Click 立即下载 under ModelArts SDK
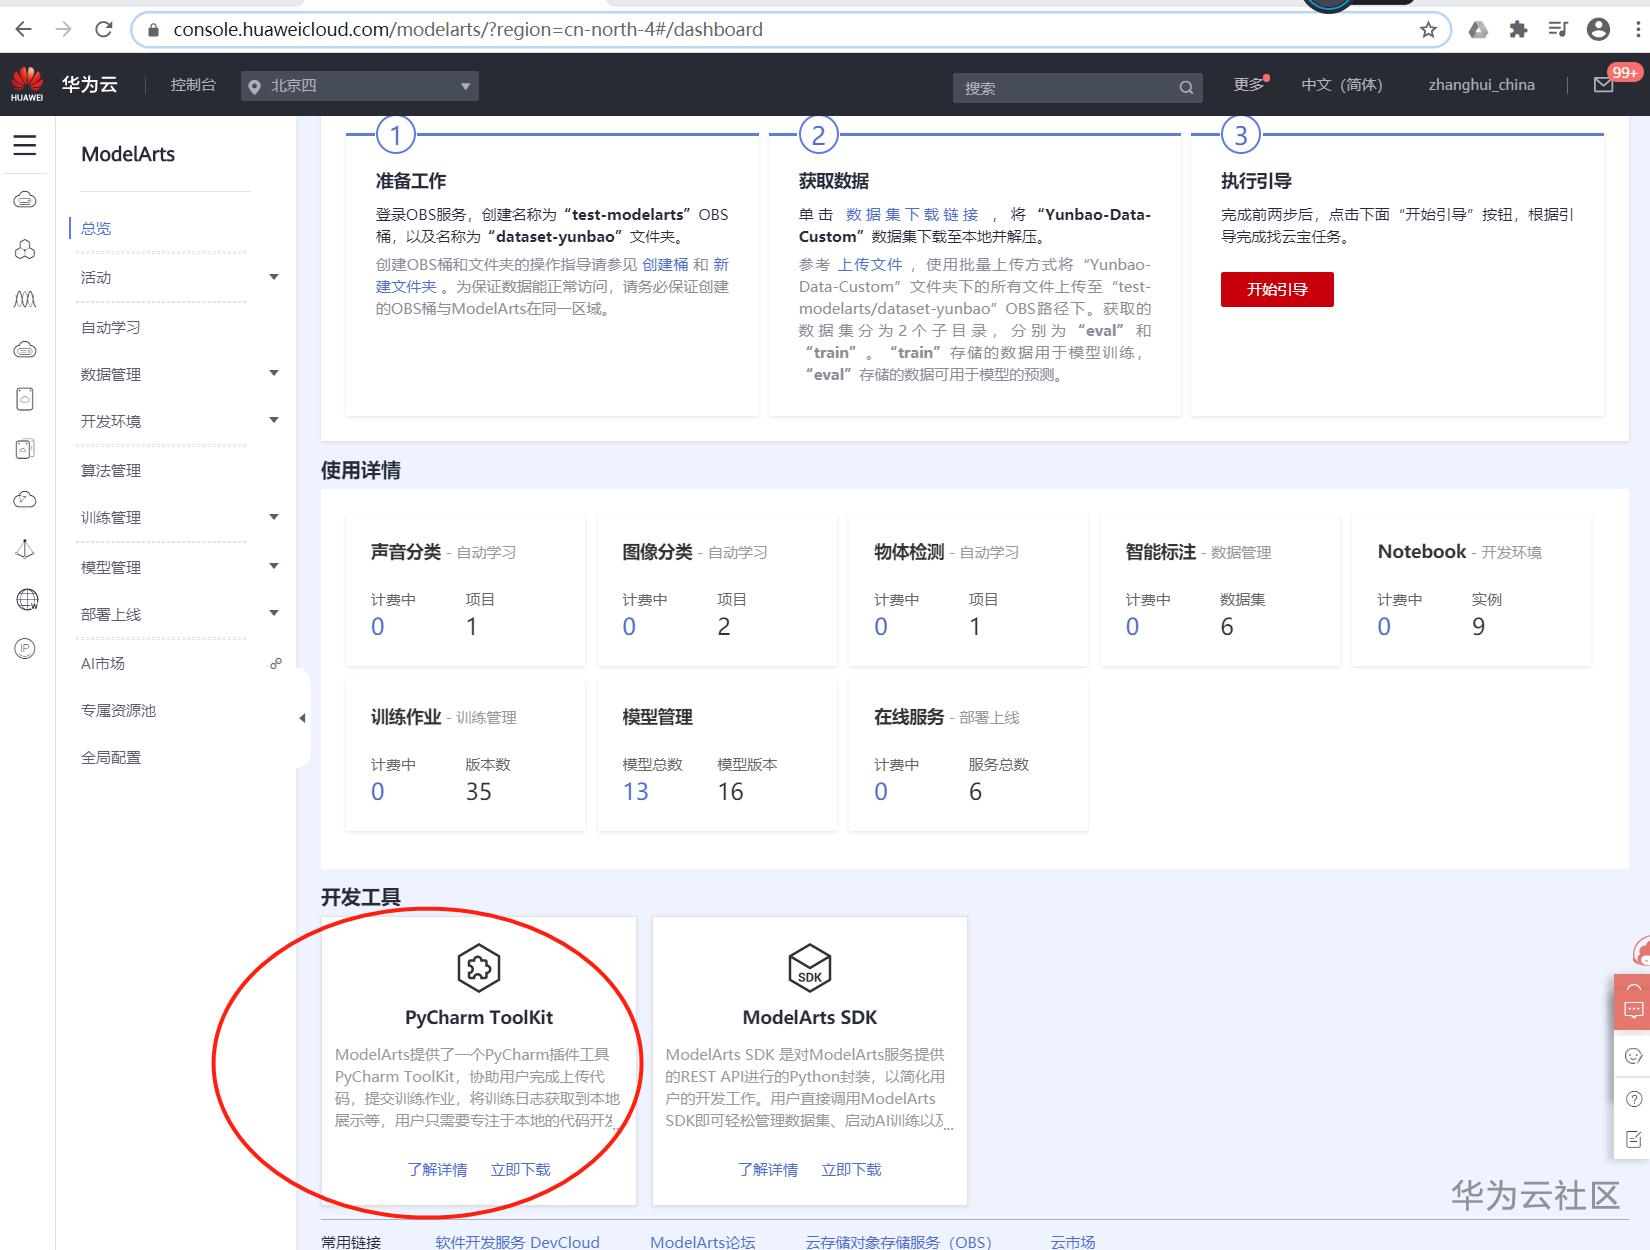Image resolution: width=1650 pixels, height=1250 pixels. coord(851,1169)
